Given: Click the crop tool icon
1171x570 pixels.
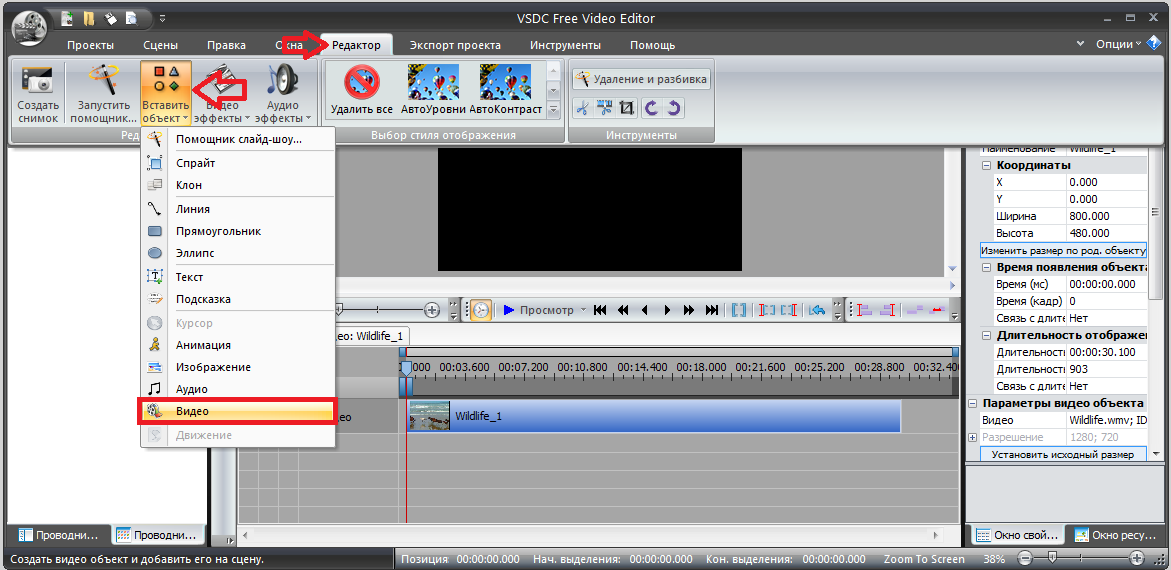Looking at the screenshot, I should [627, 108].
